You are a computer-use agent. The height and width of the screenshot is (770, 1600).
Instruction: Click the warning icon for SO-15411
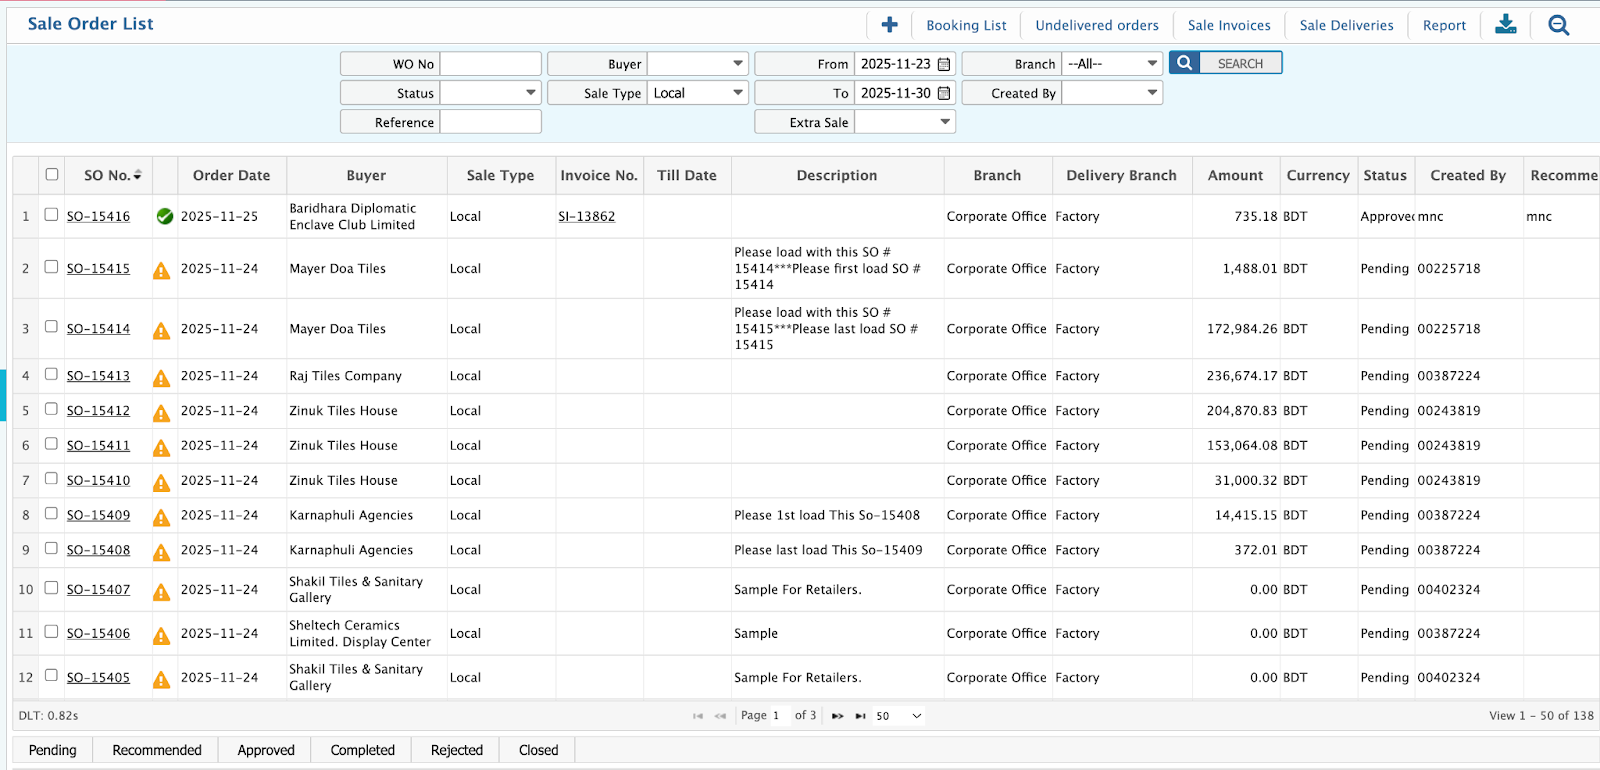(x=161, y=448)
